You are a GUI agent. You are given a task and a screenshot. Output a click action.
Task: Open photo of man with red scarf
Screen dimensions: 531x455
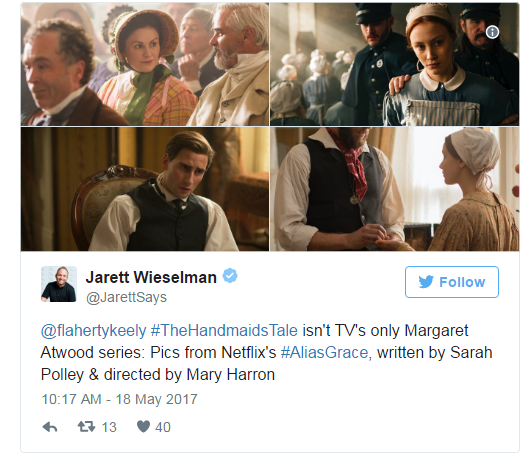[x=395, y=189]
